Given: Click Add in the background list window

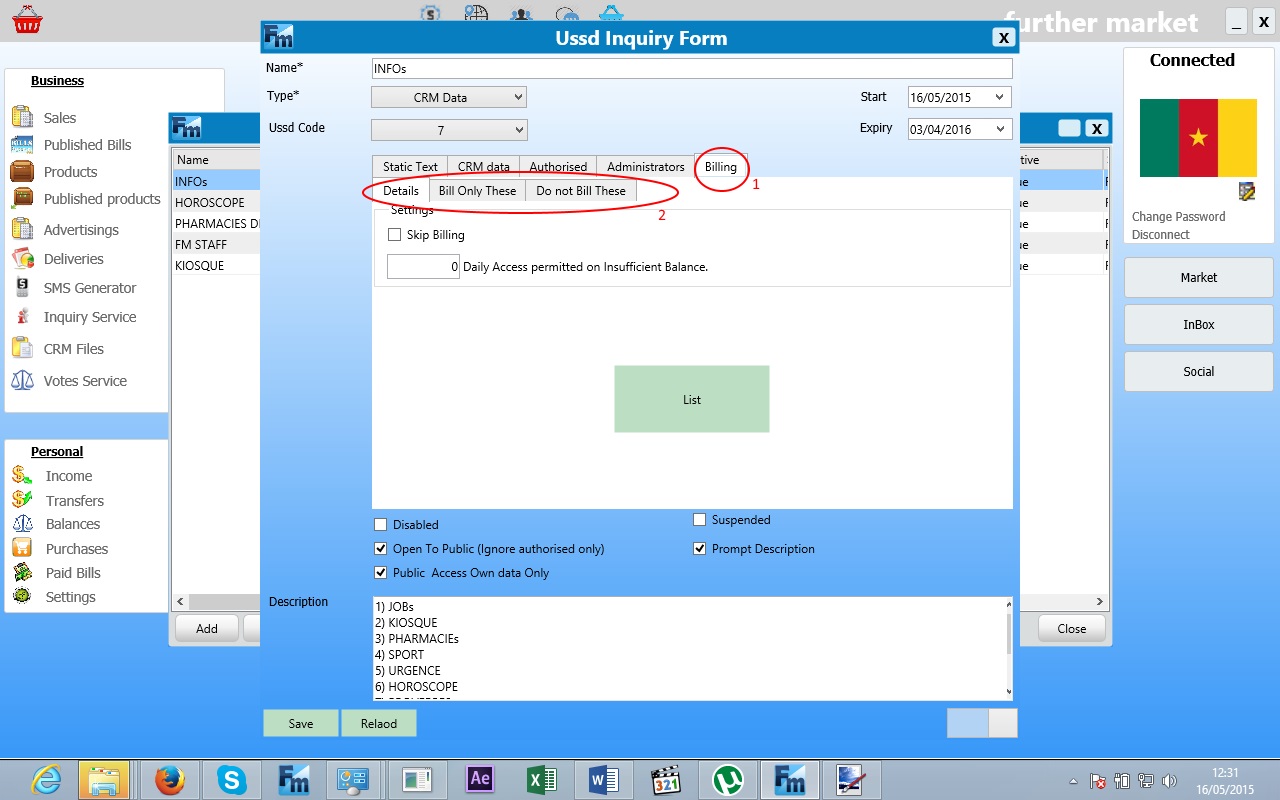Looking at the screenshot, I should tap(207, 629).
